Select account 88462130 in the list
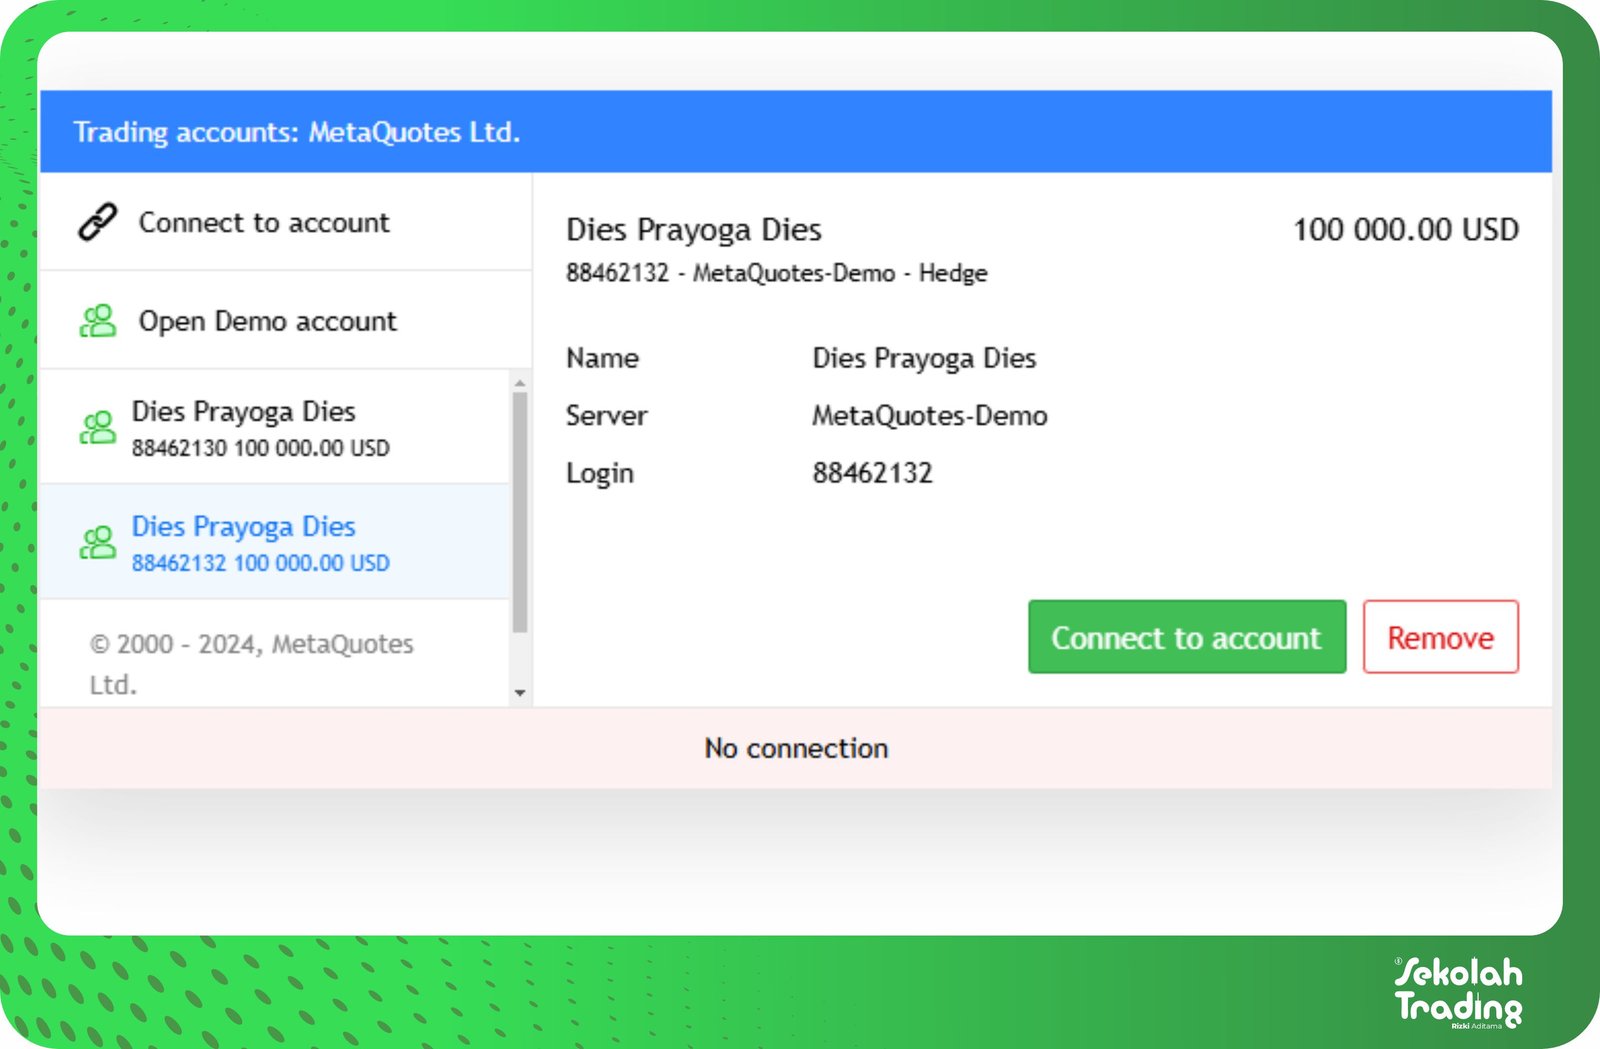 [x=274, y=427]
